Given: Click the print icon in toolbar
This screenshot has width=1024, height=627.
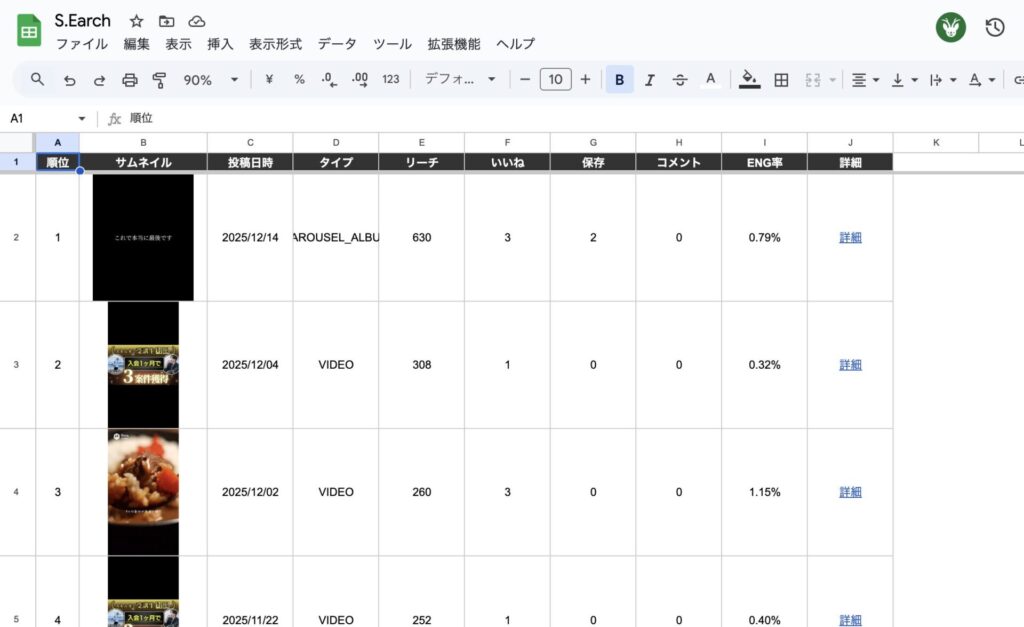Looking at the screenshot, I should [x=129, y=80].
